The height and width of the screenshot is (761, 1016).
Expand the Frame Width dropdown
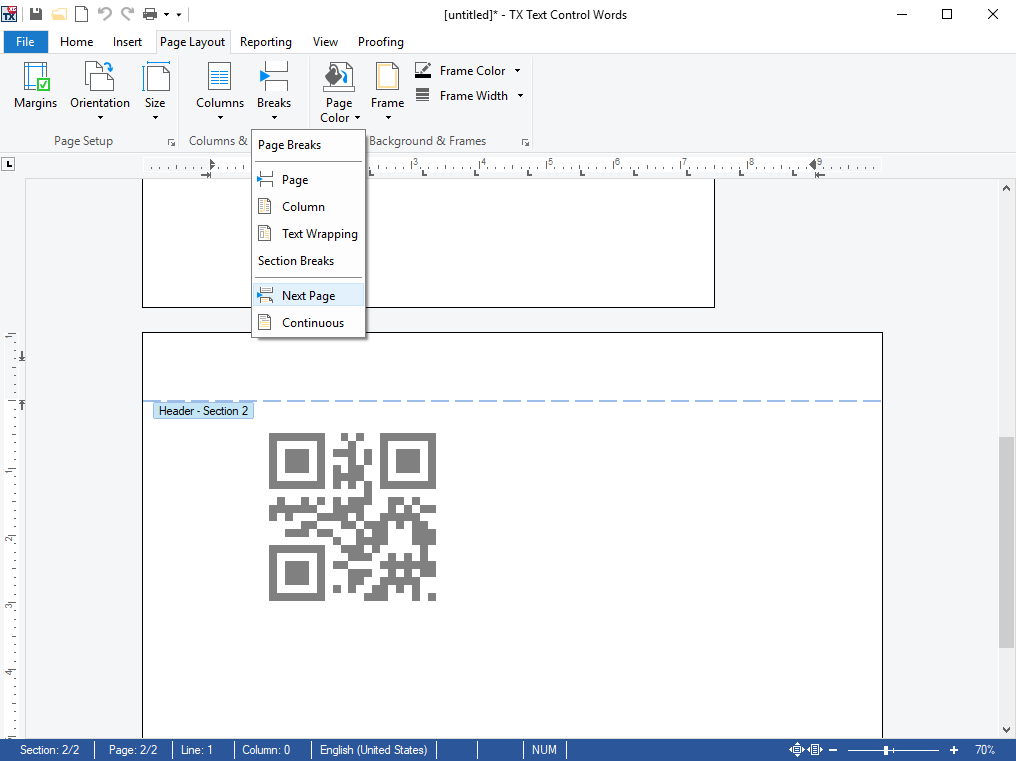(x=520, y=96)
